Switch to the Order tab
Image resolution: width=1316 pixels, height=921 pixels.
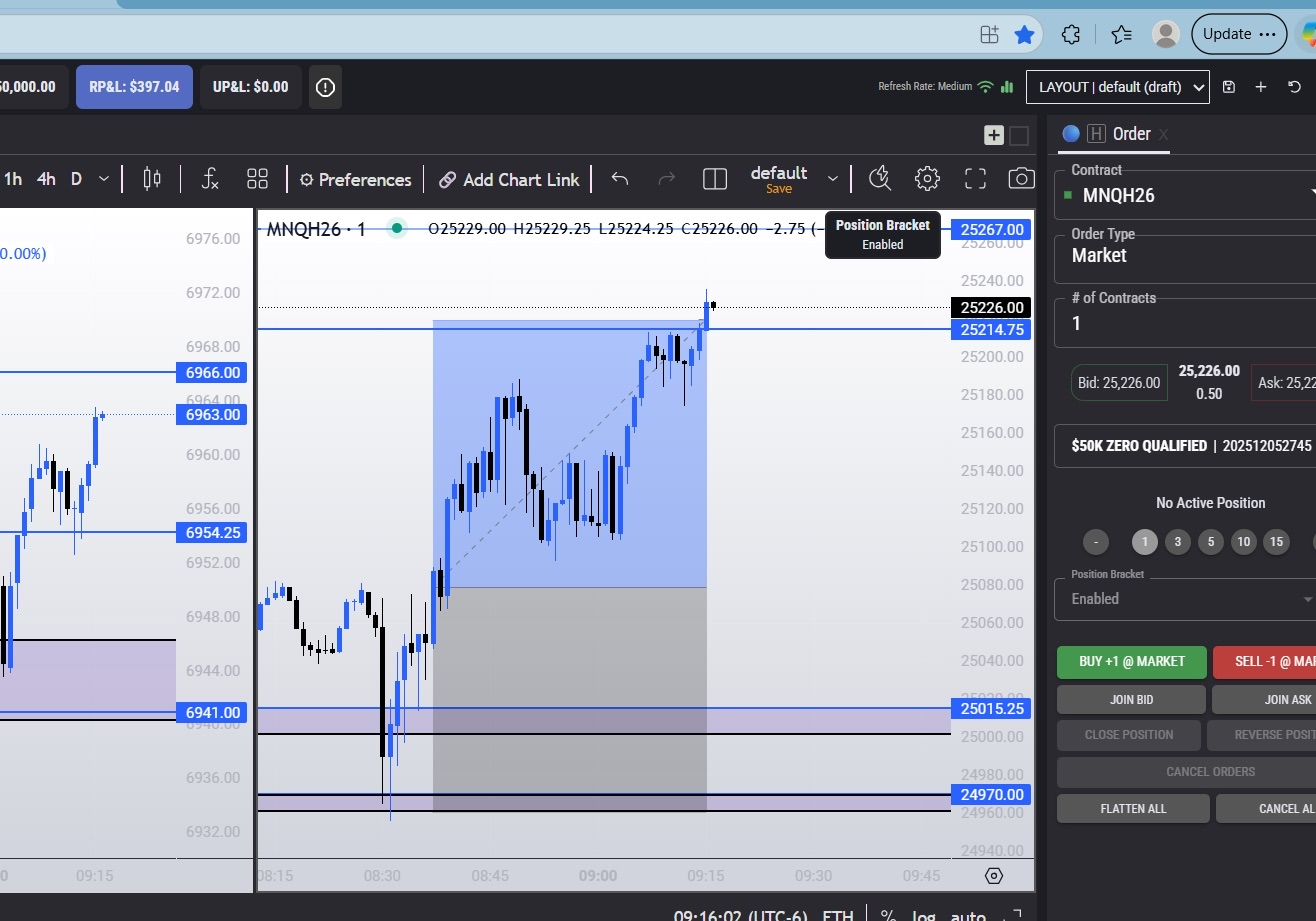click(1131, 134)
